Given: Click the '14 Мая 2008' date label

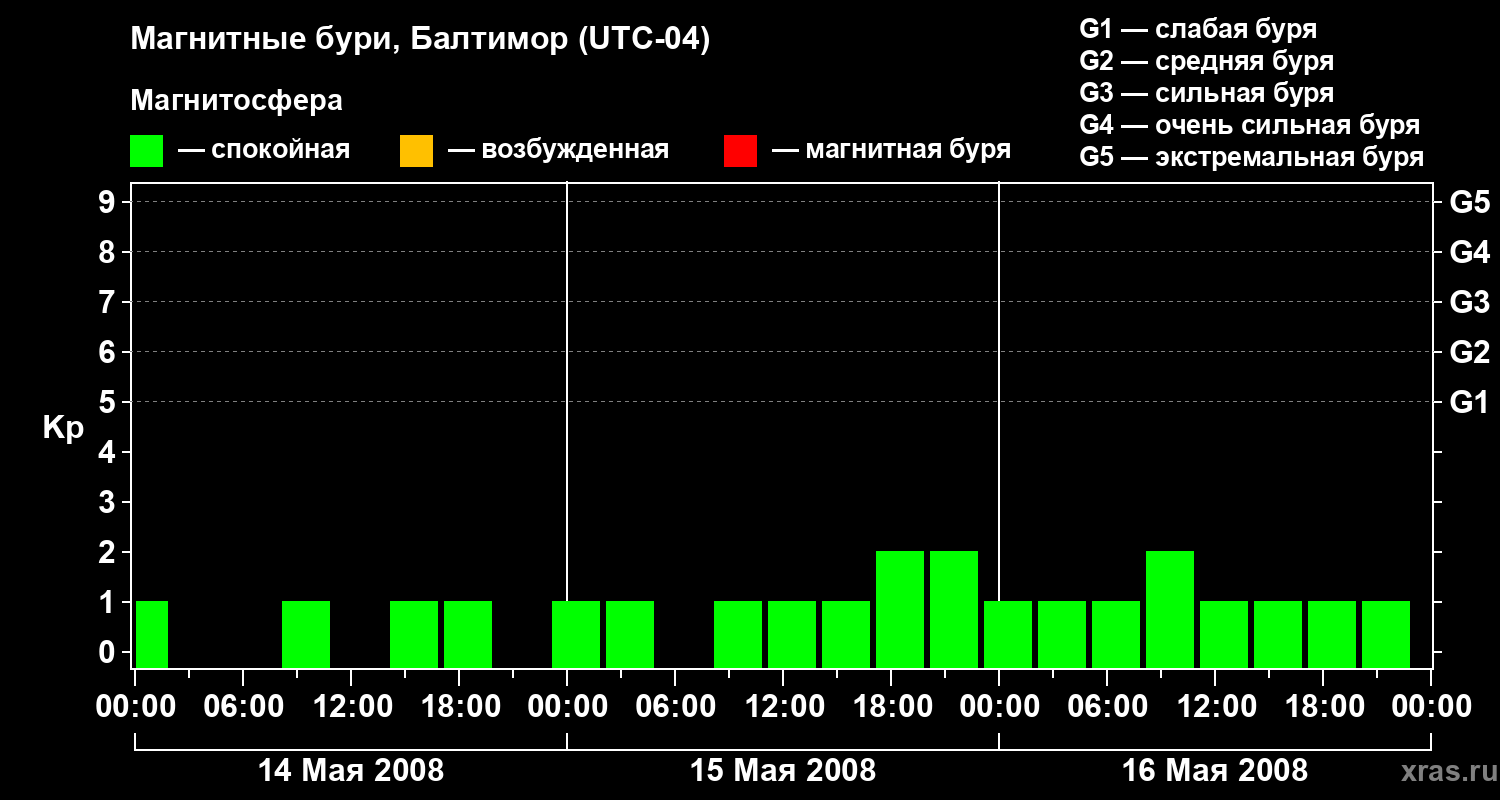Looking at the screenshot, I should tap(351, 771).
